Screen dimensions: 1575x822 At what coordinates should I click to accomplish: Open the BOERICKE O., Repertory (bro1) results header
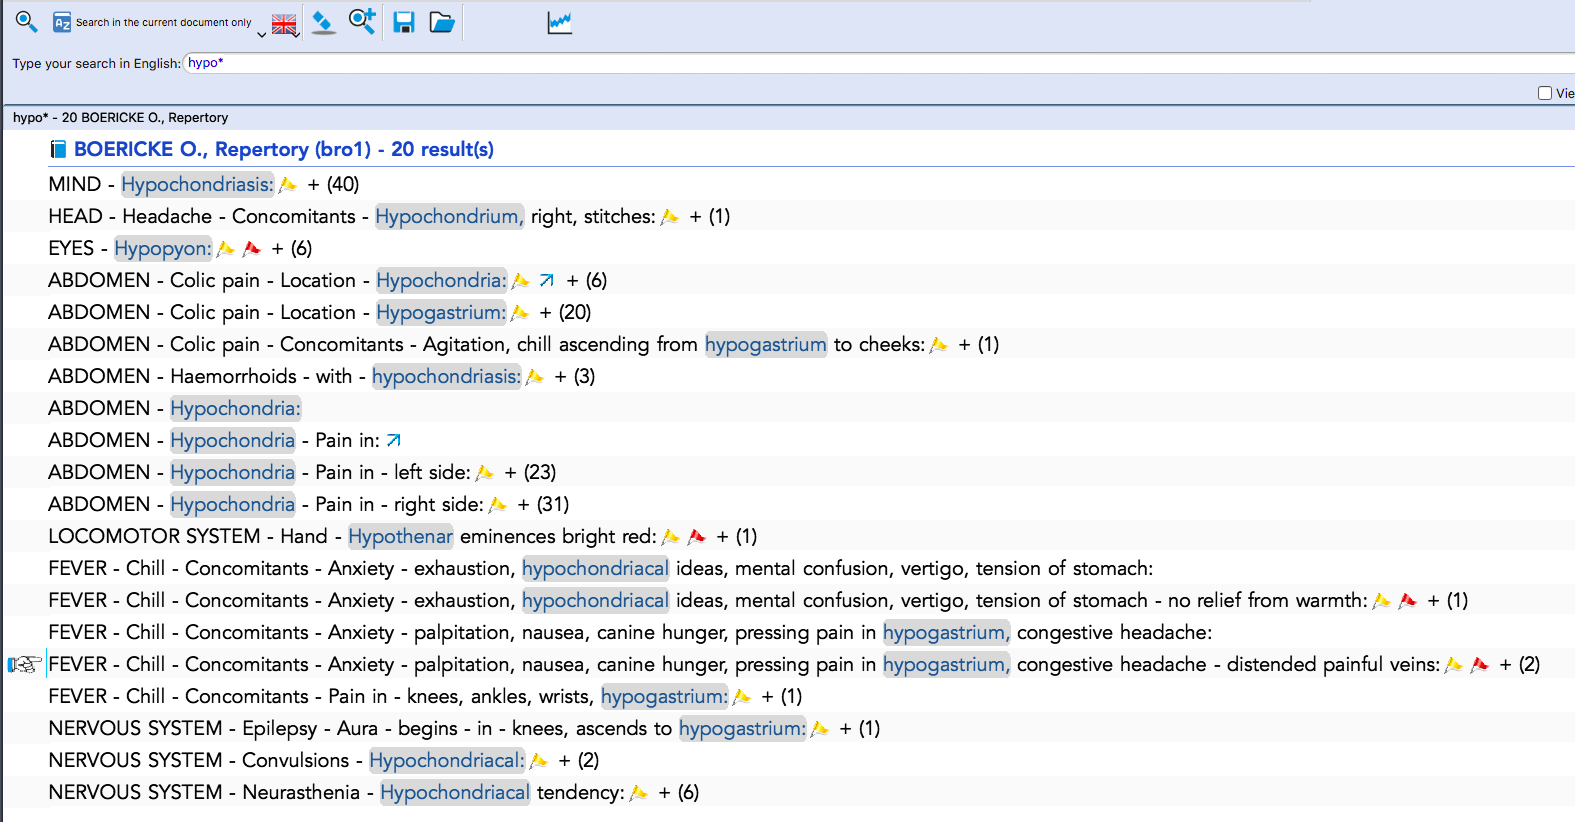(284, 149)
